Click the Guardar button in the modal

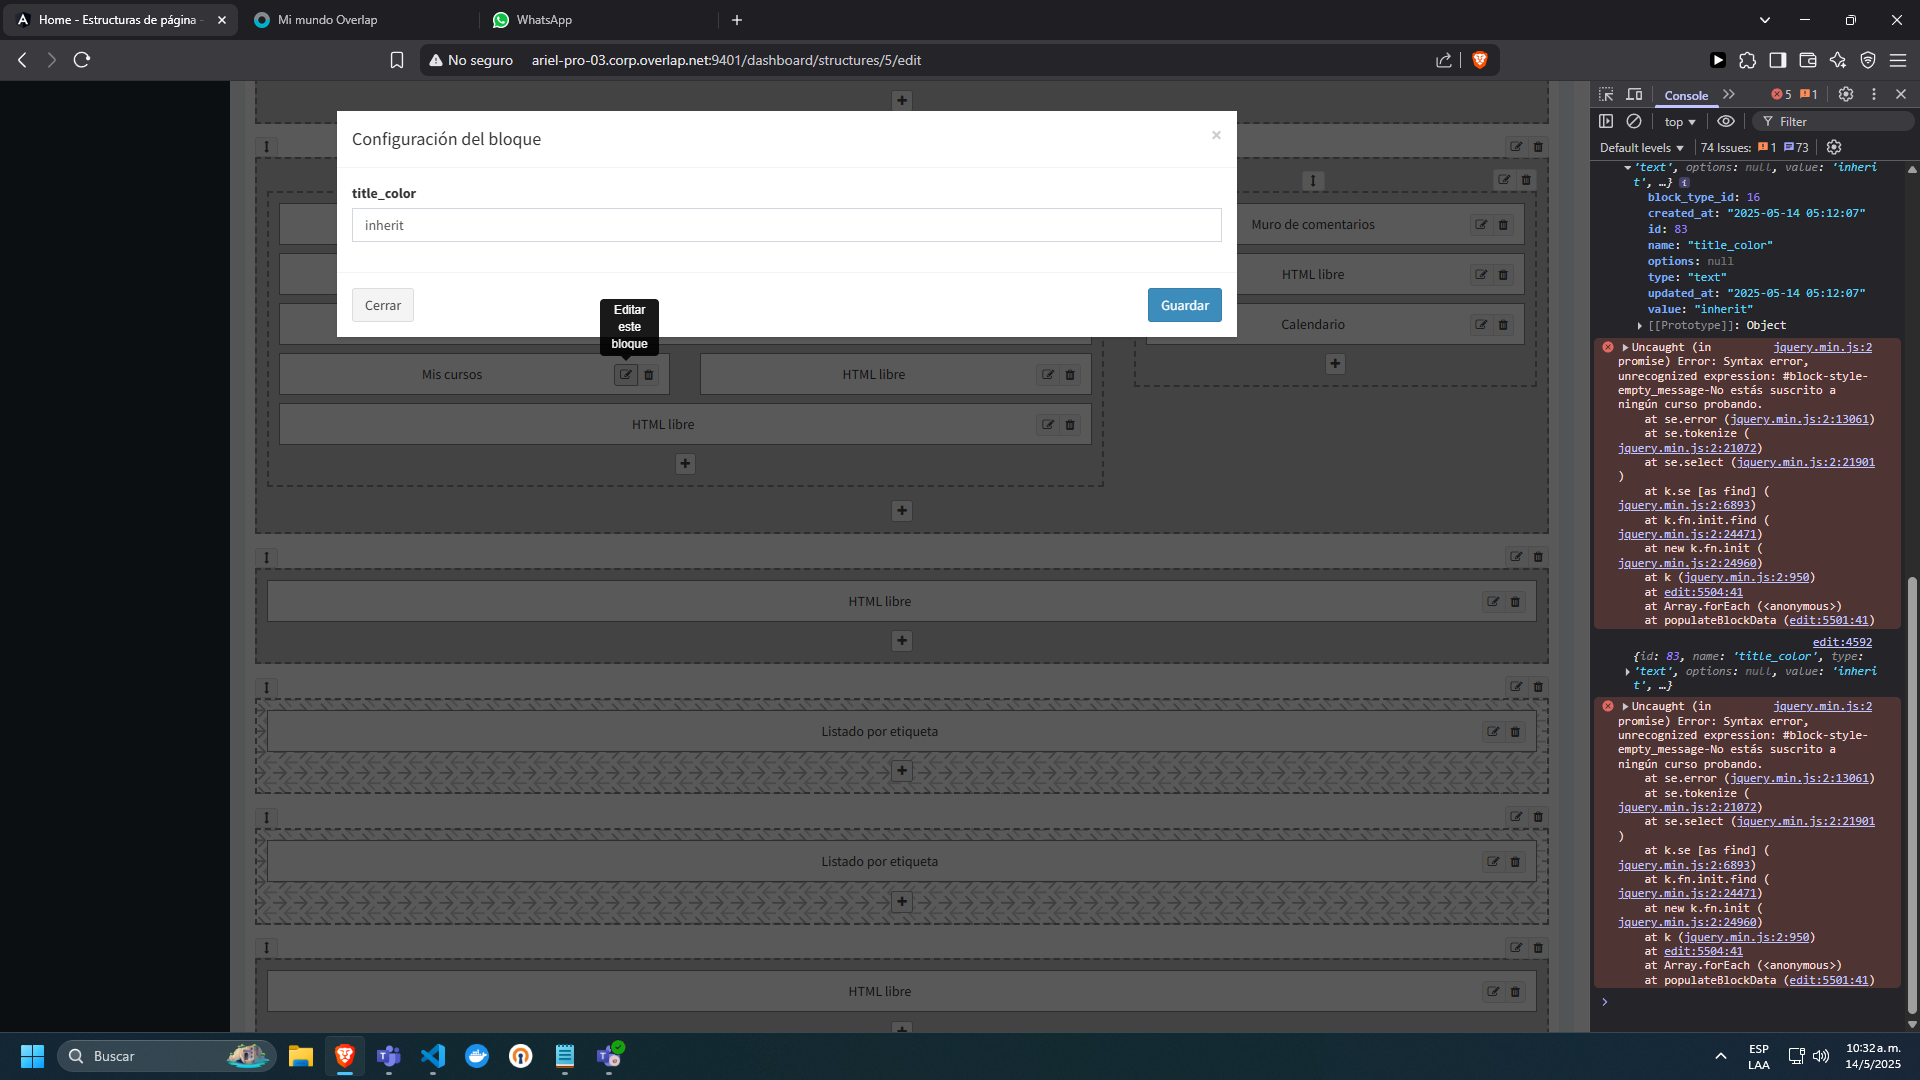point(1184,305)
